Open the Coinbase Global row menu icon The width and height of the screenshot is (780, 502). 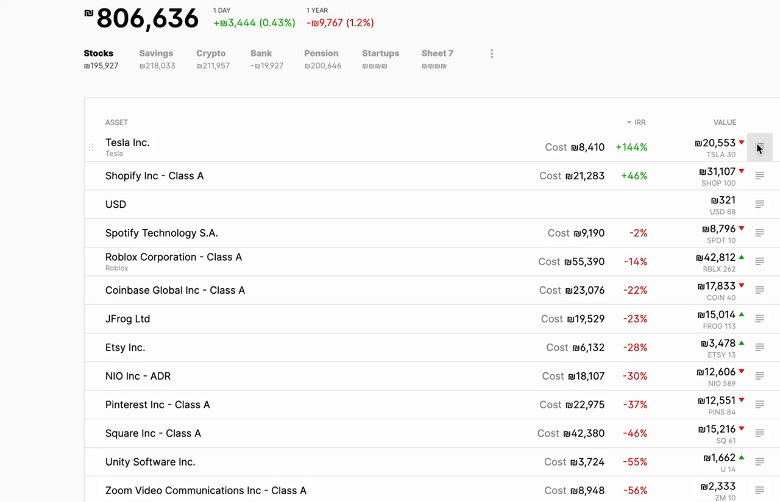[760, 290]
